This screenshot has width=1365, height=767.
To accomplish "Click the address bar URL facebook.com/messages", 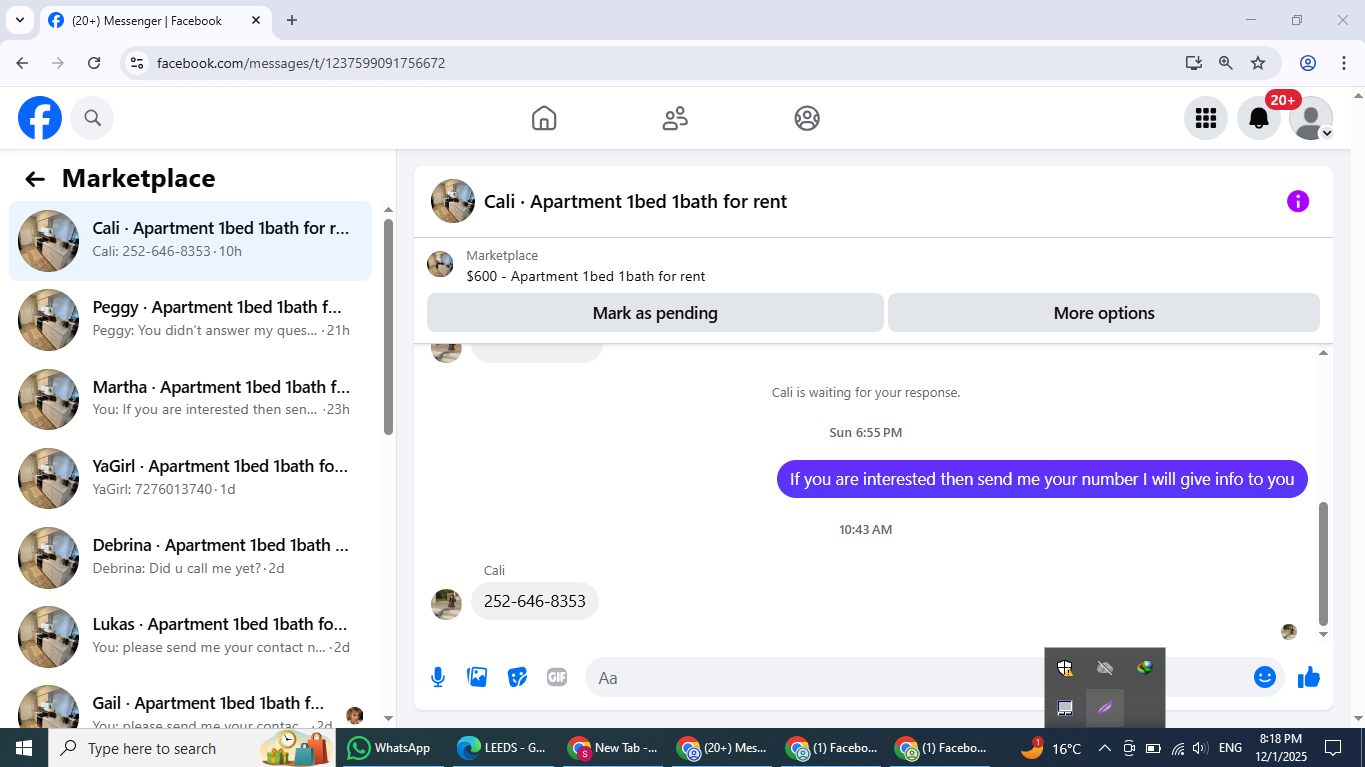I will (x=301, y=63).
